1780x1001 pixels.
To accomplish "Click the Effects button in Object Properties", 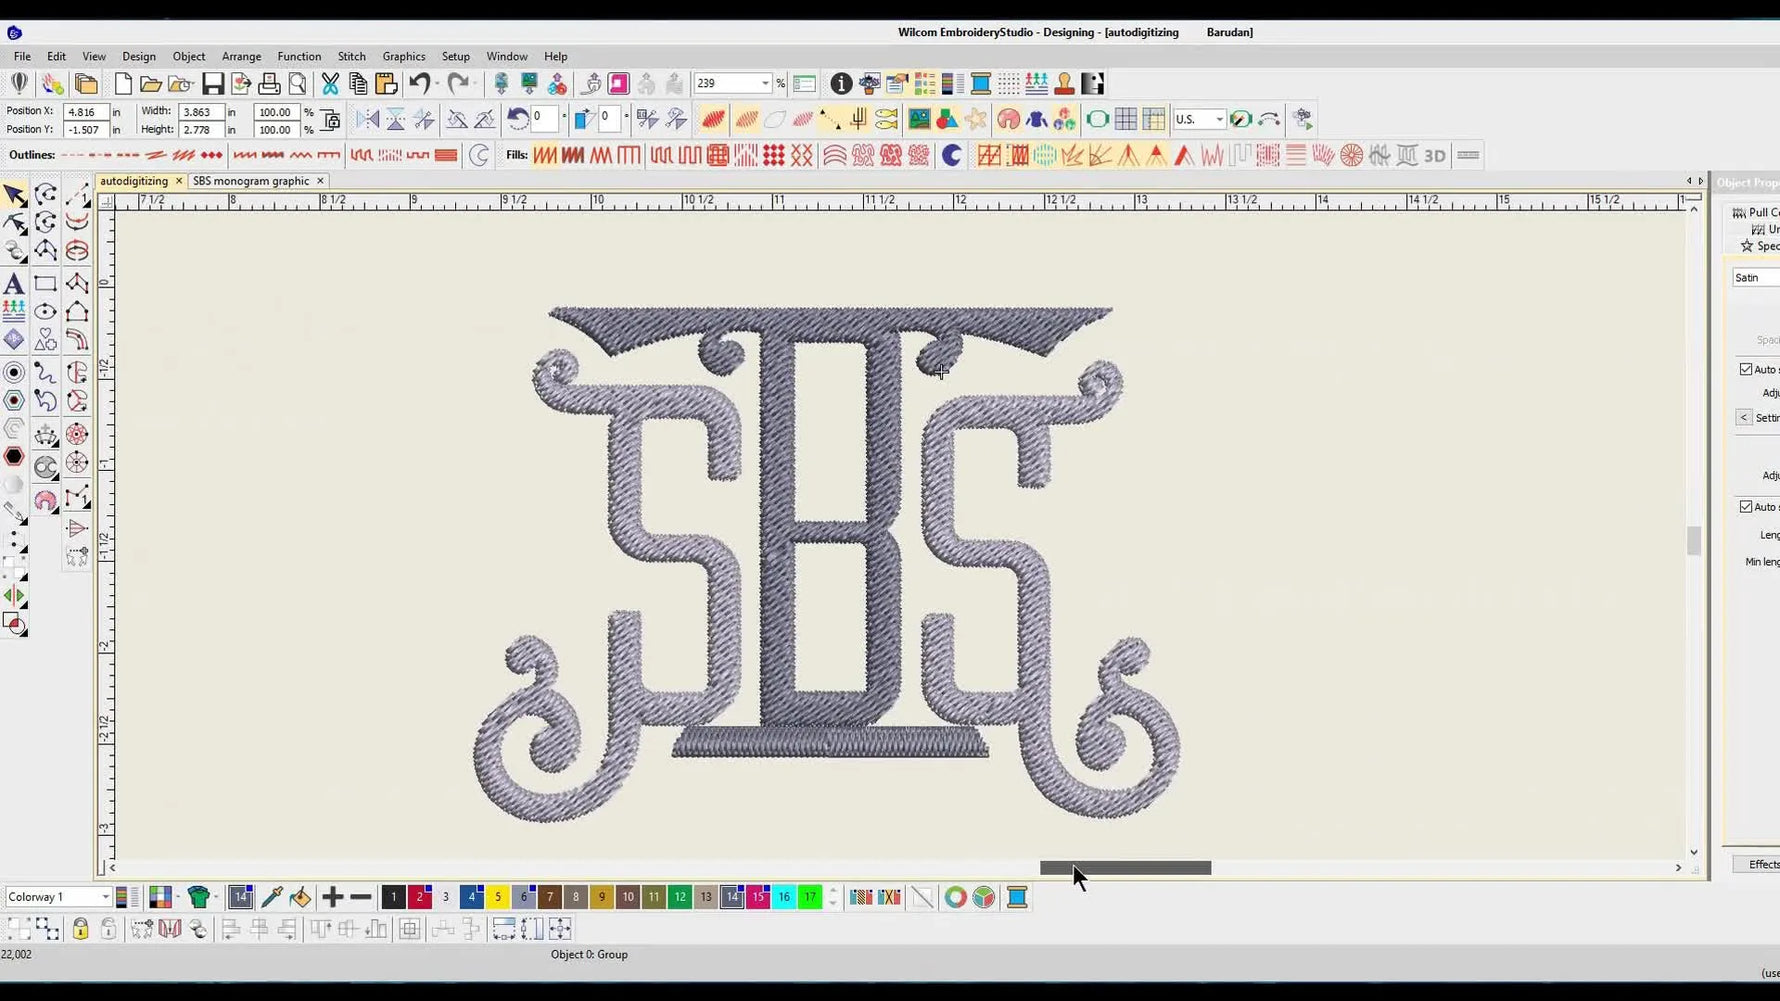I will pos(1757,864).
